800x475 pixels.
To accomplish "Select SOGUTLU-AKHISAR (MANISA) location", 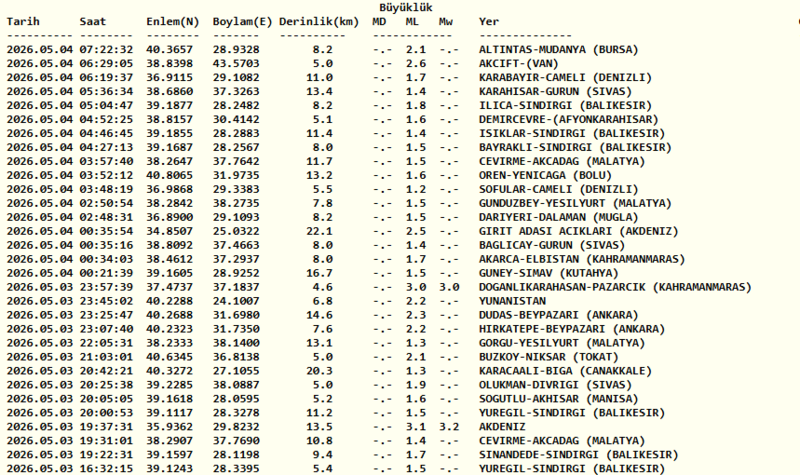I will [559, 399].
